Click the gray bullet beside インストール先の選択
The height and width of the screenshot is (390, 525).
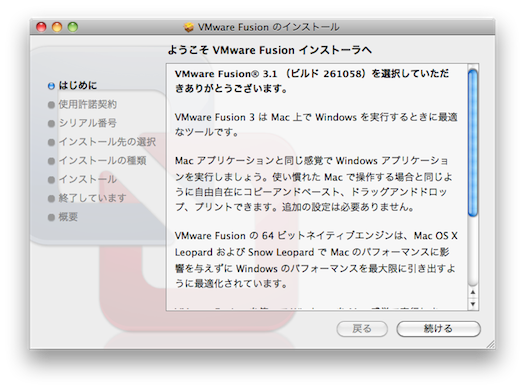[51, 142]
